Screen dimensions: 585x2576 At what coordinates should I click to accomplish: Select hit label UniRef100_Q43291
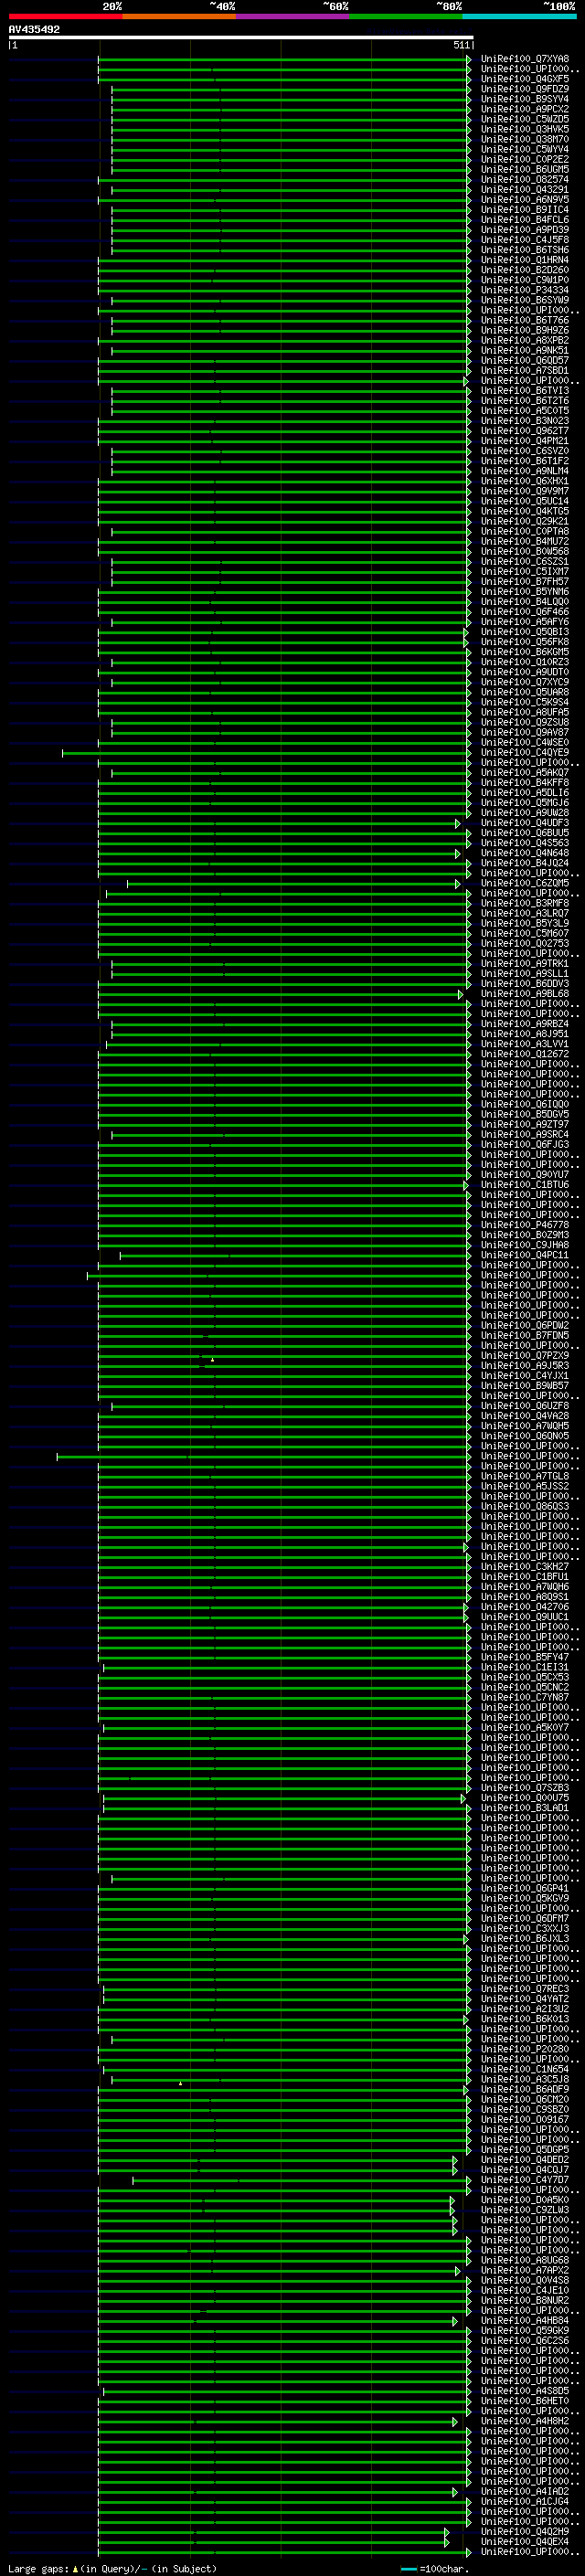pyautogui.click(x=525, y=190)
